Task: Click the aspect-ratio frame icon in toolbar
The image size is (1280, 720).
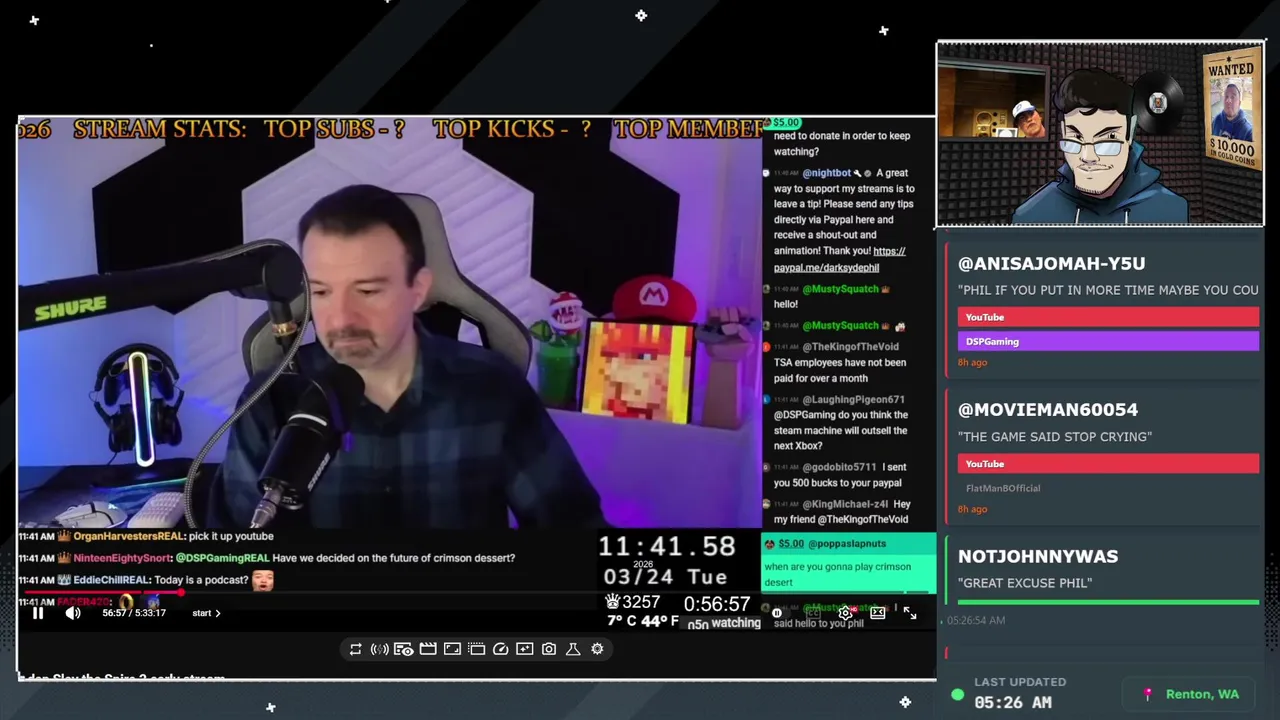Action: pos(452,649)
